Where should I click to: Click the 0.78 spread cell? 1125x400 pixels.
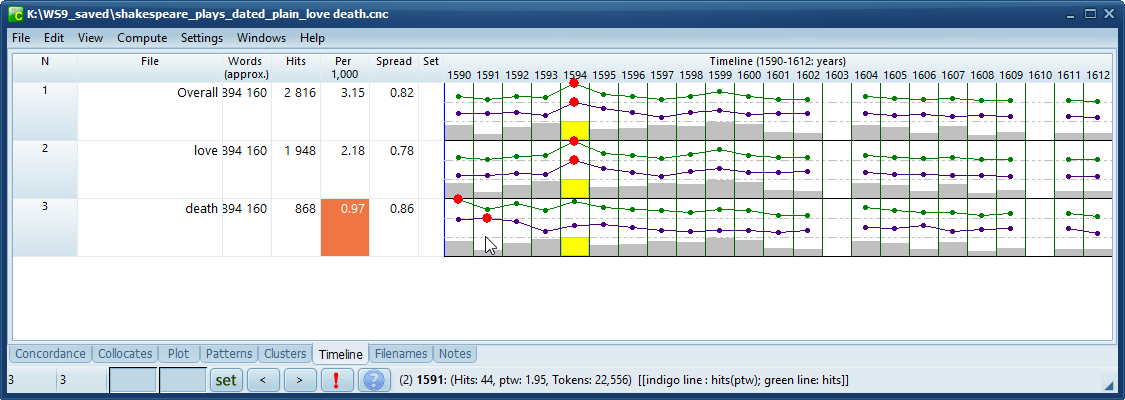tap(394, 169)
